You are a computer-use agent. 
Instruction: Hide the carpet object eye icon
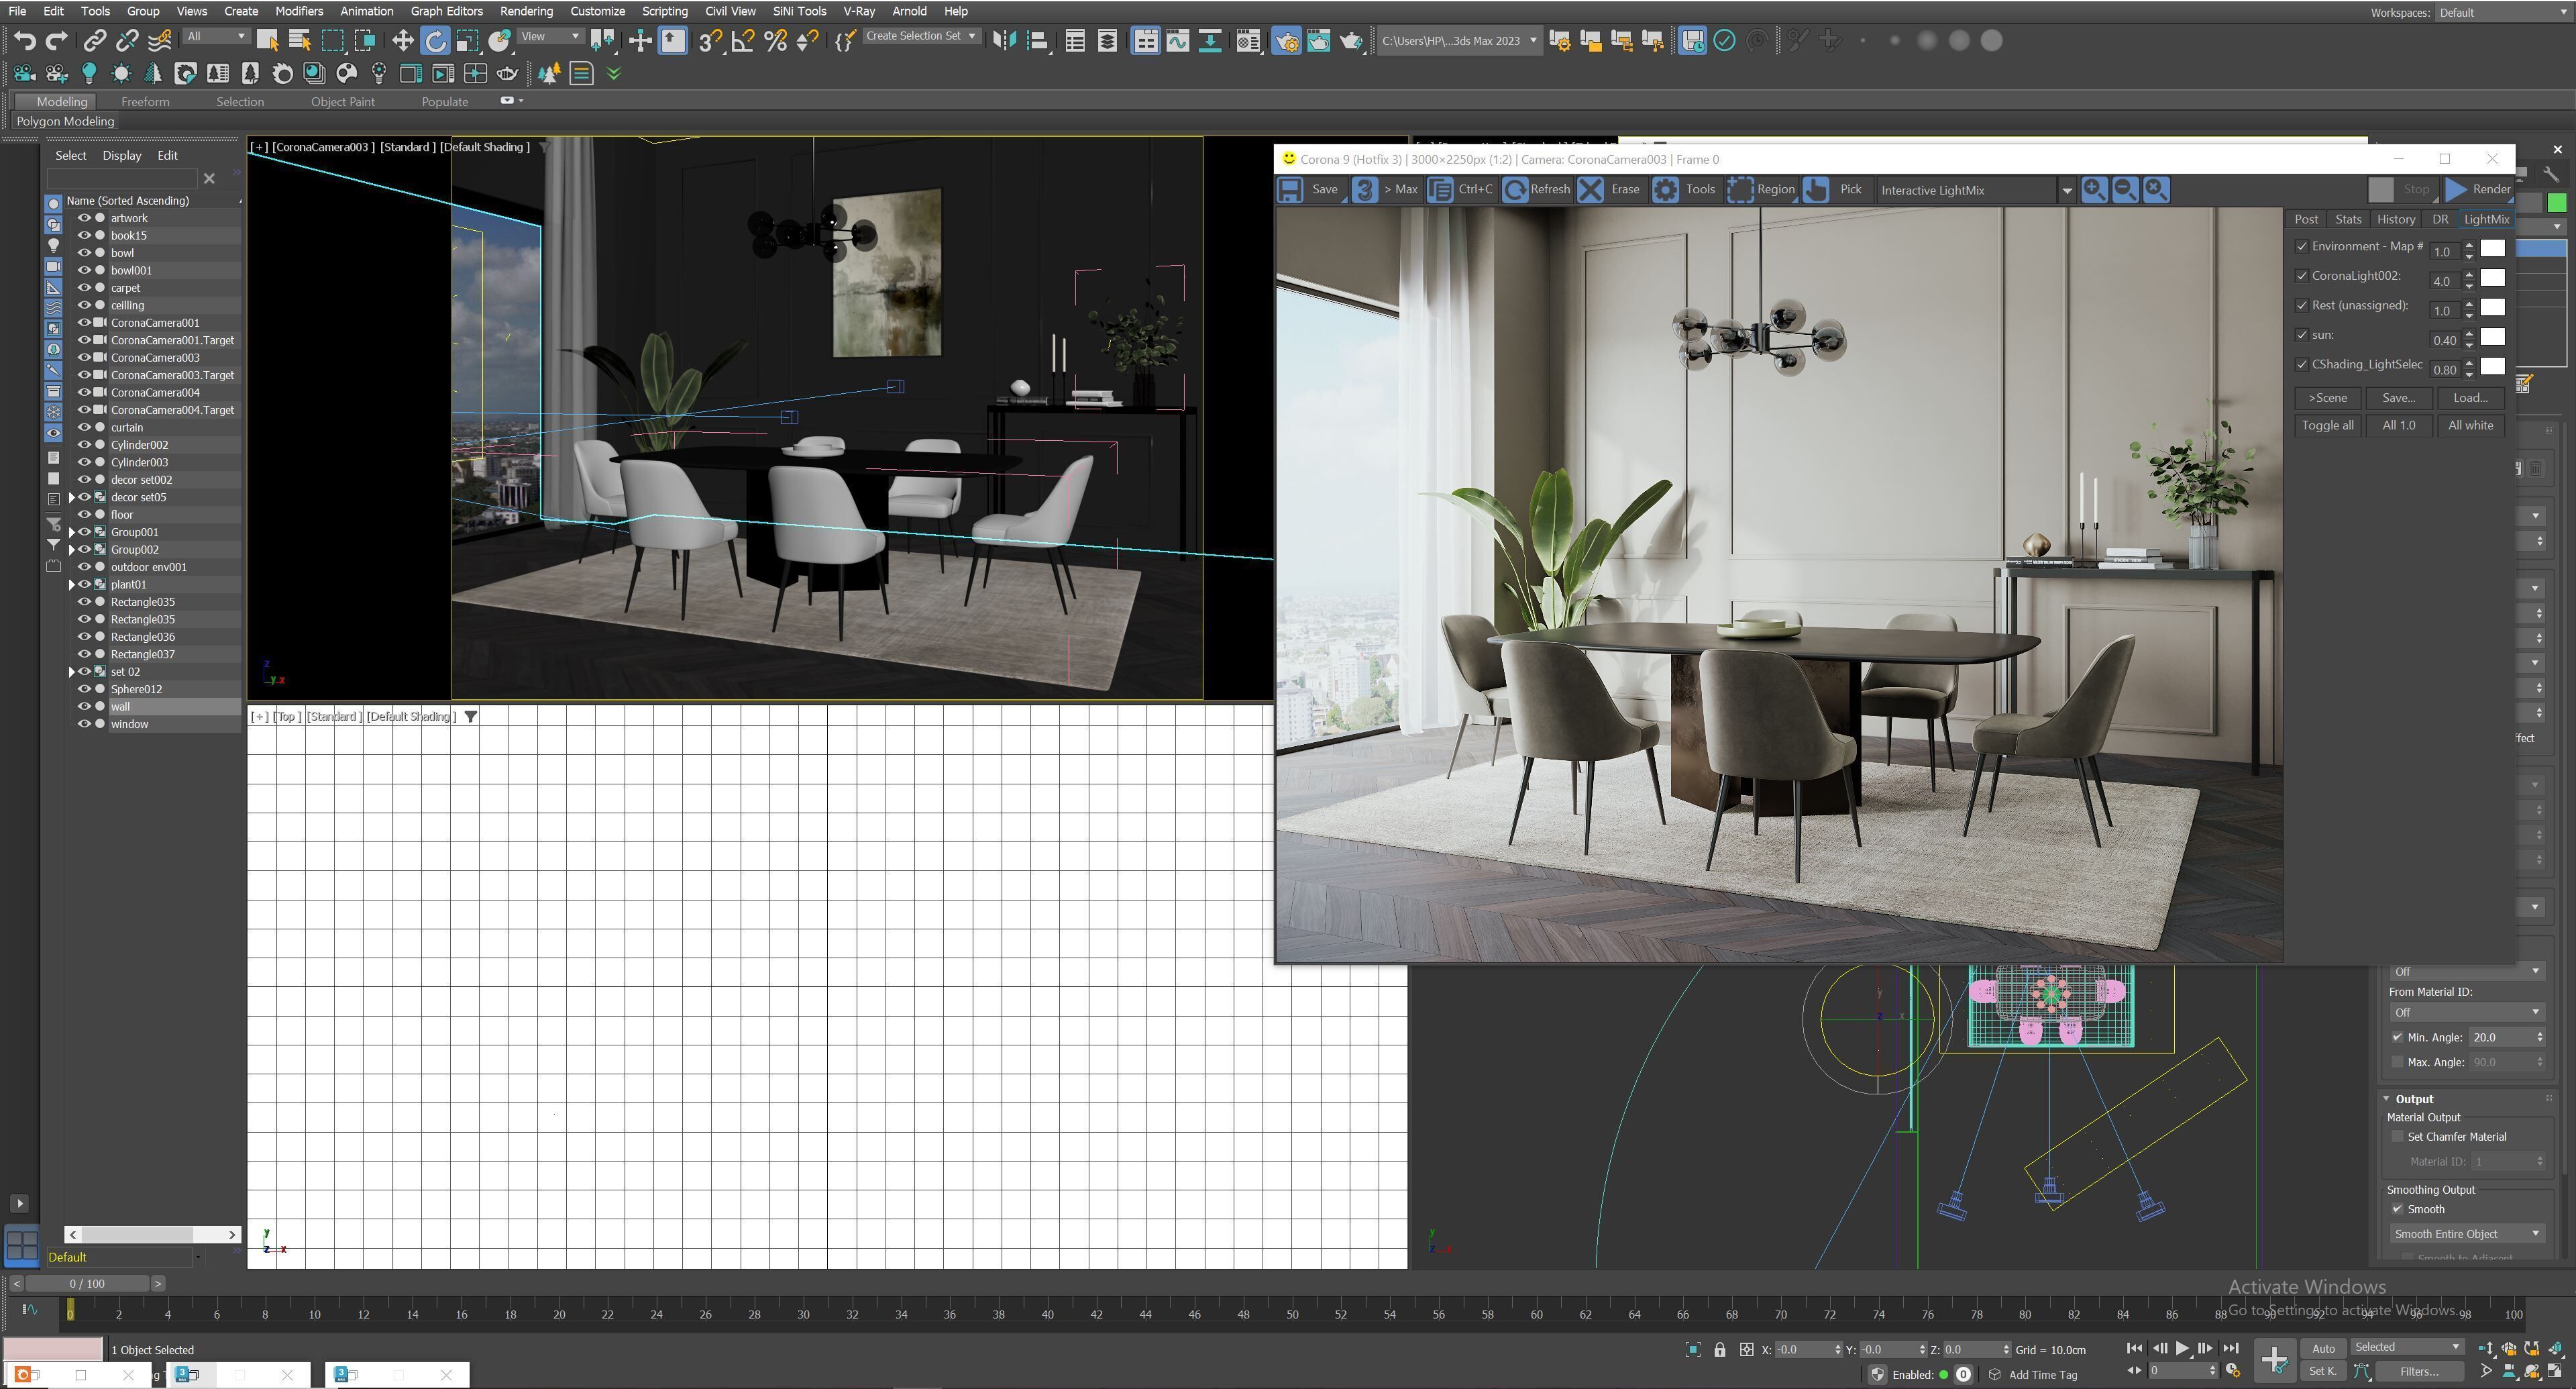[84, 288]
